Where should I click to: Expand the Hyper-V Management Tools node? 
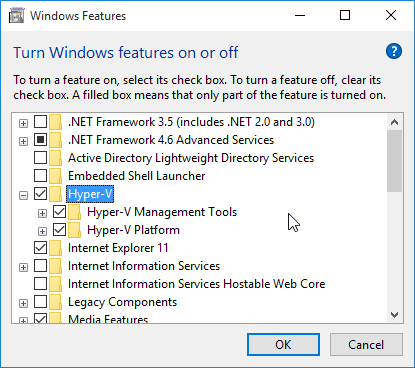pyautogui.click(x=42, y=214)
